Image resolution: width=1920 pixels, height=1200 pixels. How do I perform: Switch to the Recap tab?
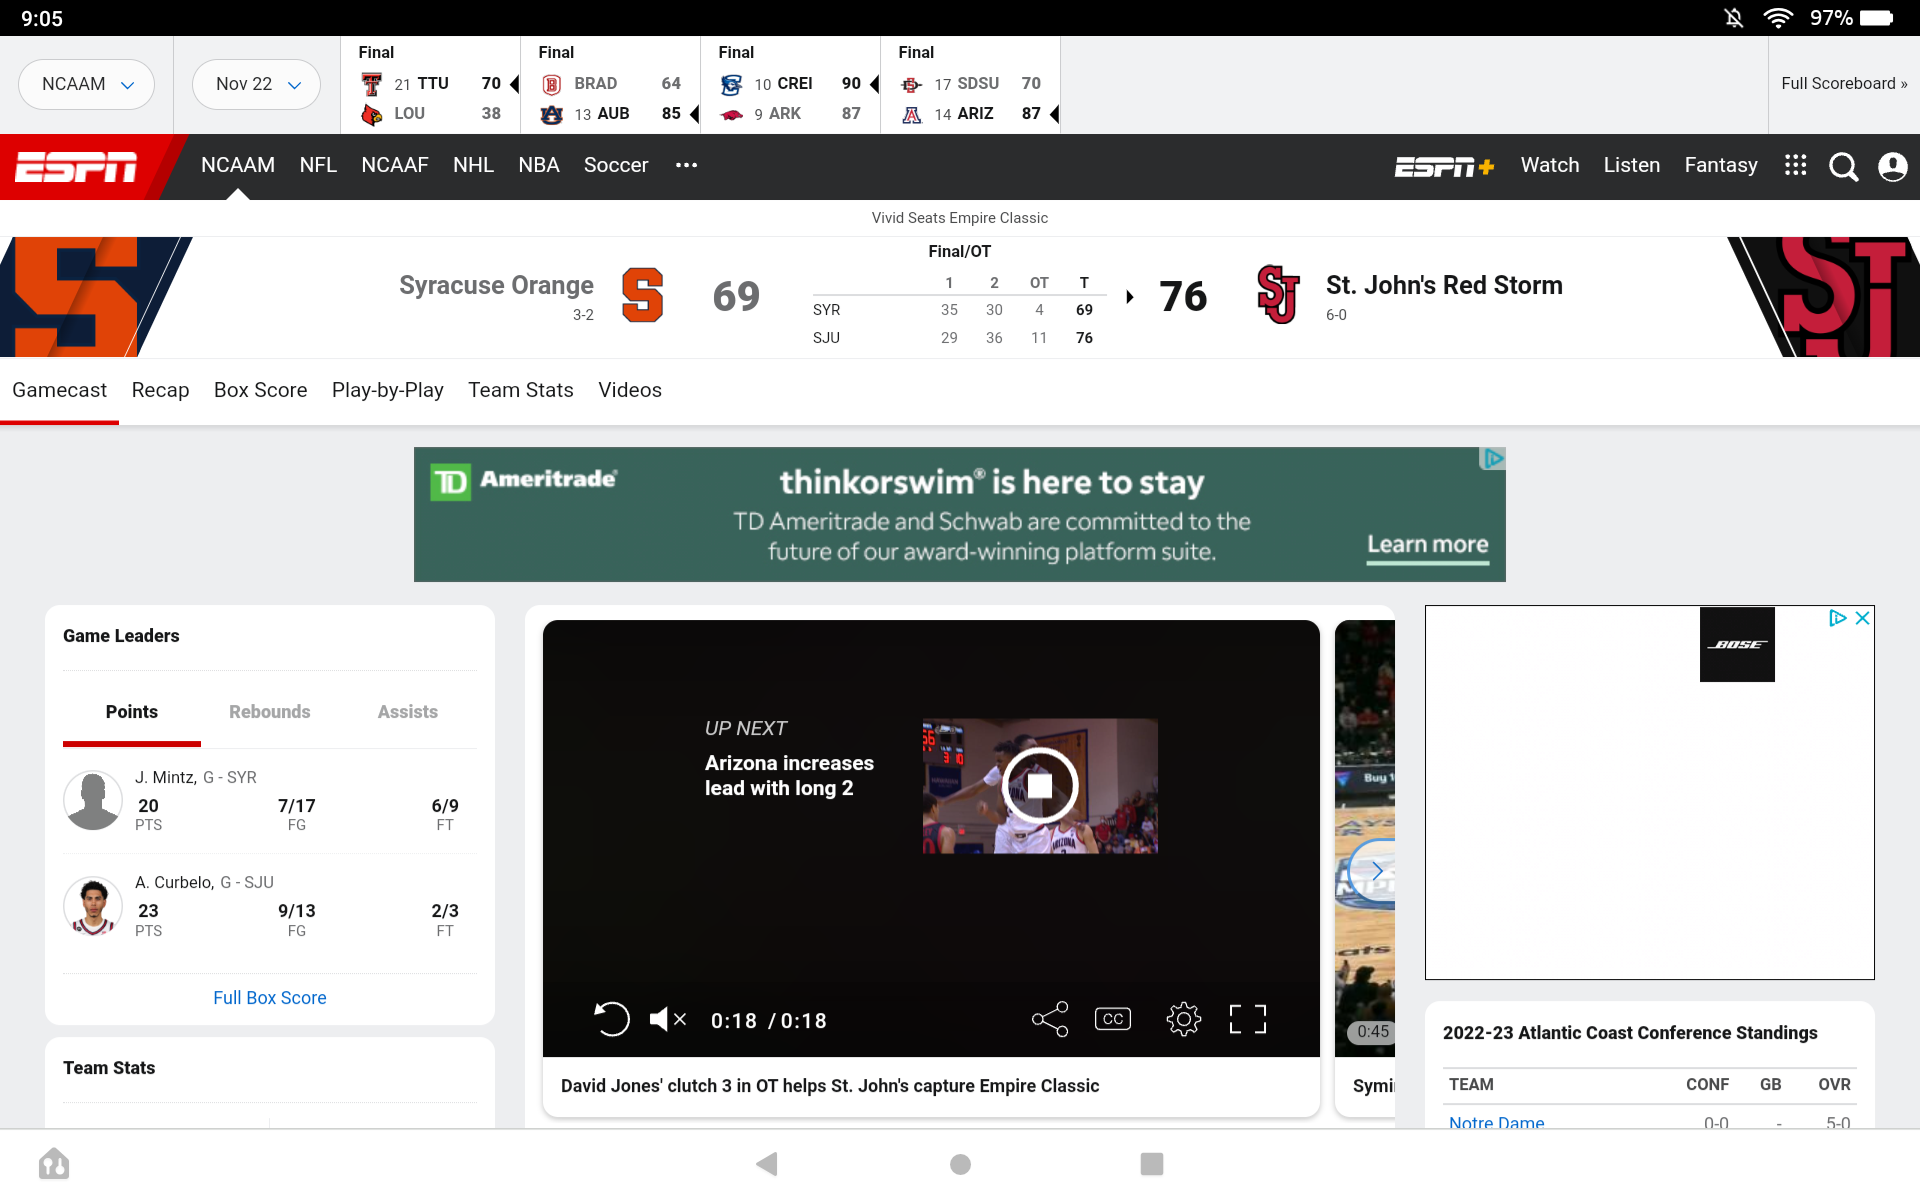pos(160,390)
